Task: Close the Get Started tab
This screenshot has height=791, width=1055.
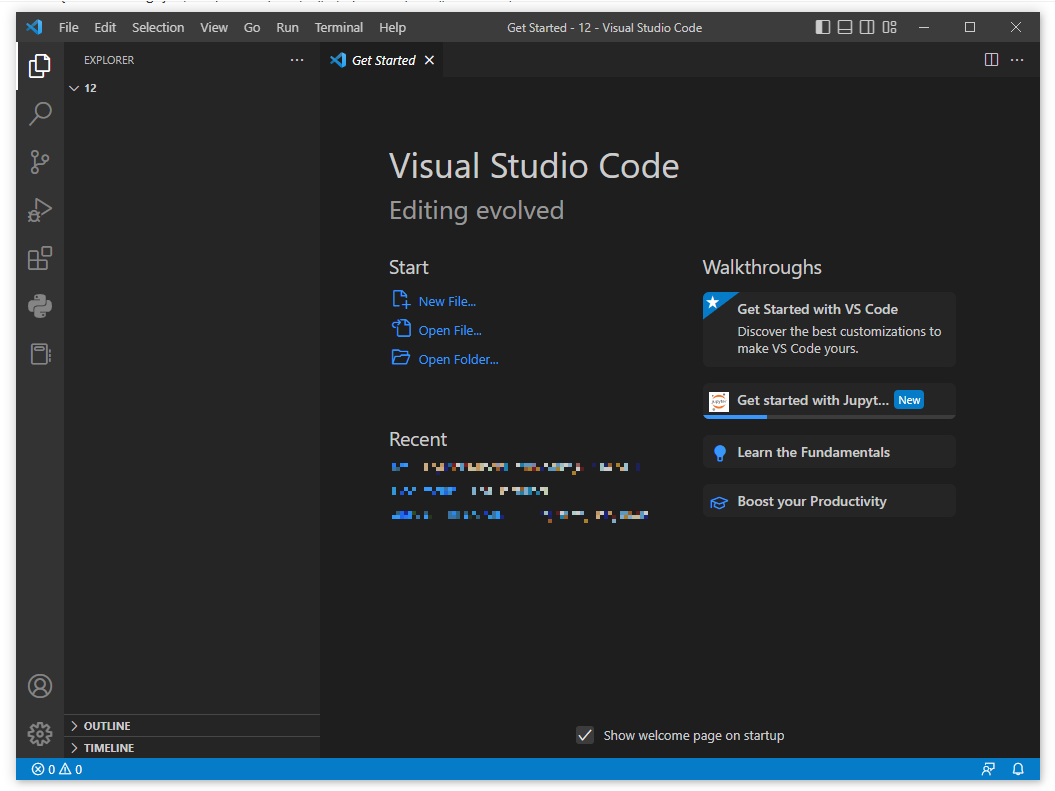Action: point(429,61)
